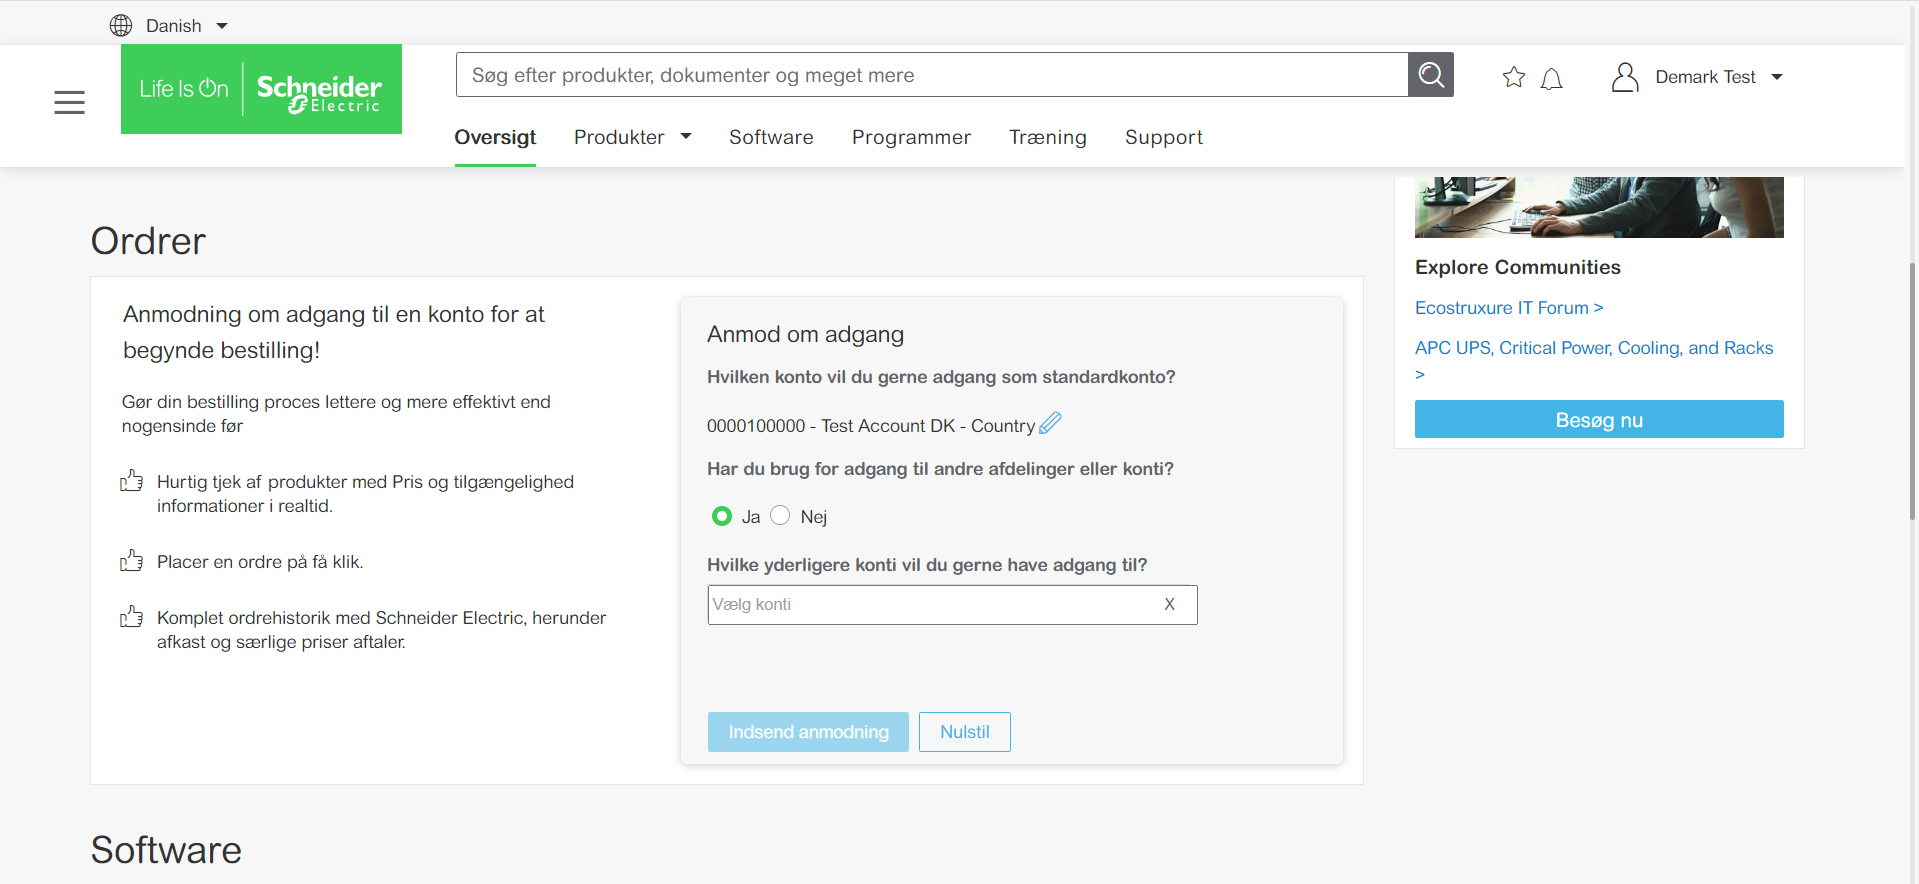The height and width of the screenshot is (884, 1919).
Task: Open the Danish language dropdown
Action: point(186,26)
